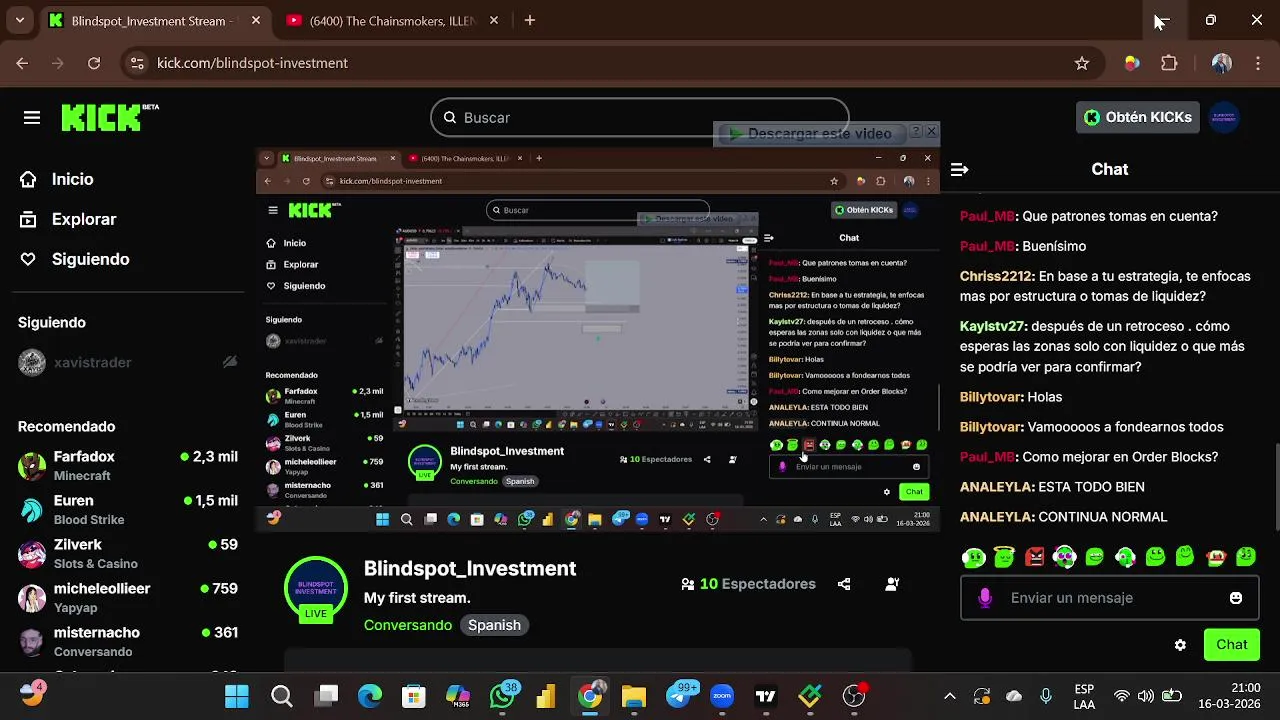Image resolution: width=1280 pixels, height=720 pixels.
Task: Open Telegram from the taskbar
Action: pyautogui.click(x=680, y=696)
